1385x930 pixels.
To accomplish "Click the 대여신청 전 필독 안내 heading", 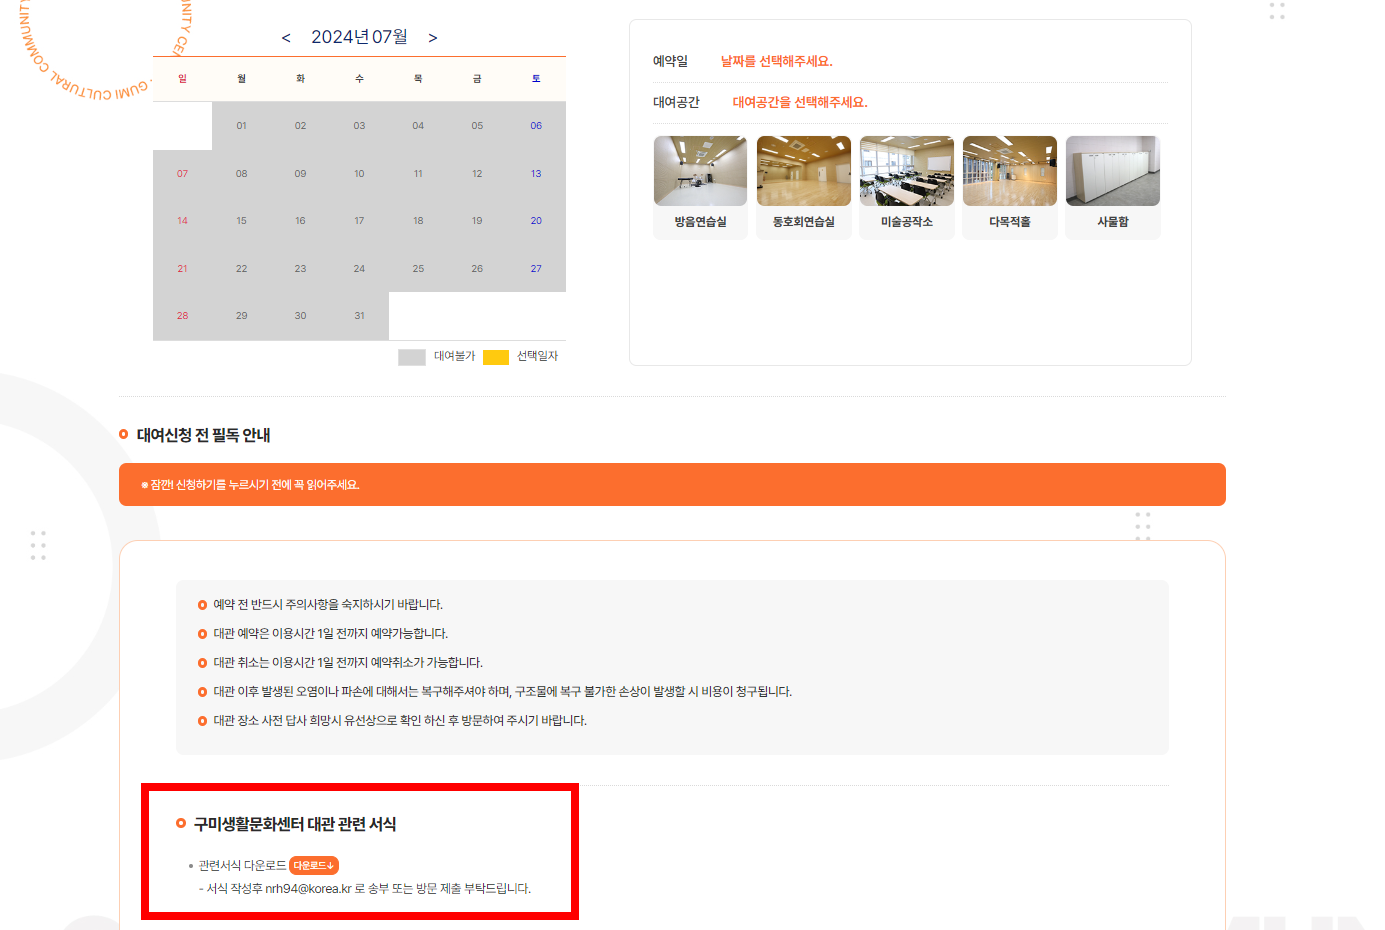I will [203, 435].
